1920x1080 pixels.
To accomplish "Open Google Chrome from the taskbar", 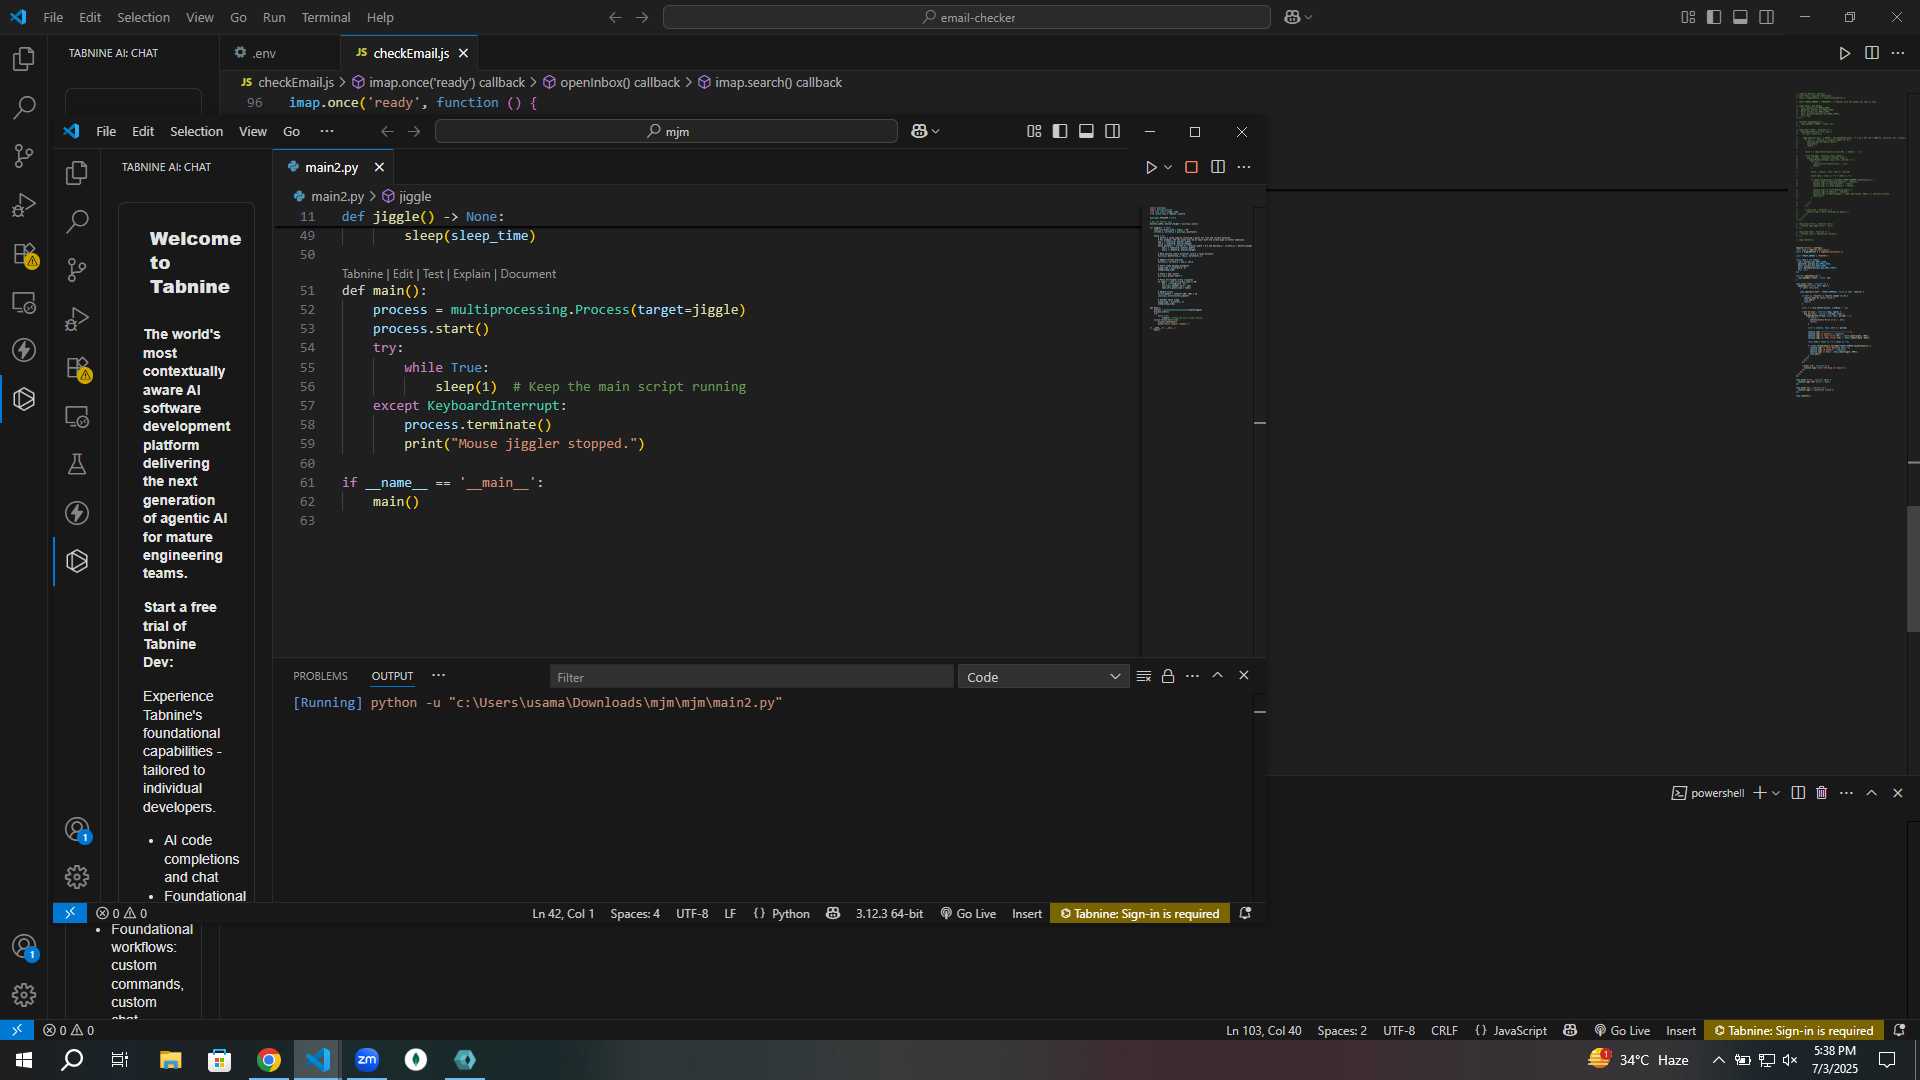I will tap(268, 1060).
